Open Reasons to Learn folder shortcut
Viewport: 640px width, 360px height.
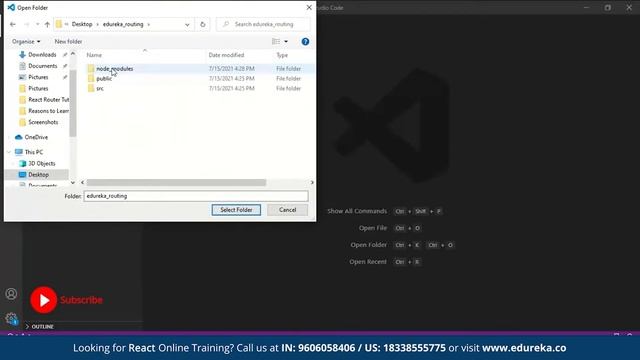(x=48, y=111)
